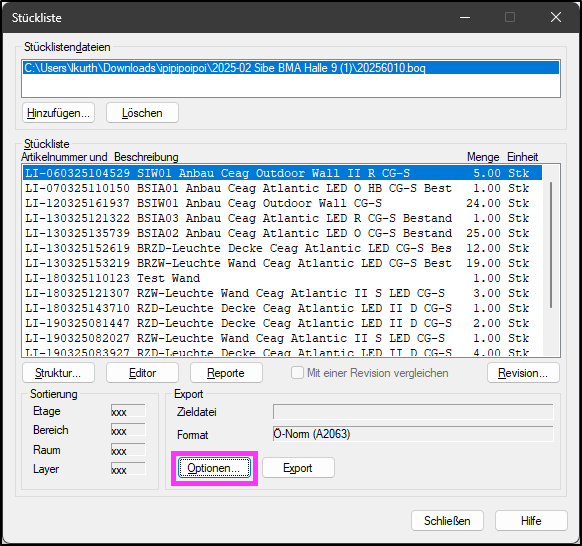Select row LI-180325110123 Test Wand
582x546 pixels.
coord(282,278)
